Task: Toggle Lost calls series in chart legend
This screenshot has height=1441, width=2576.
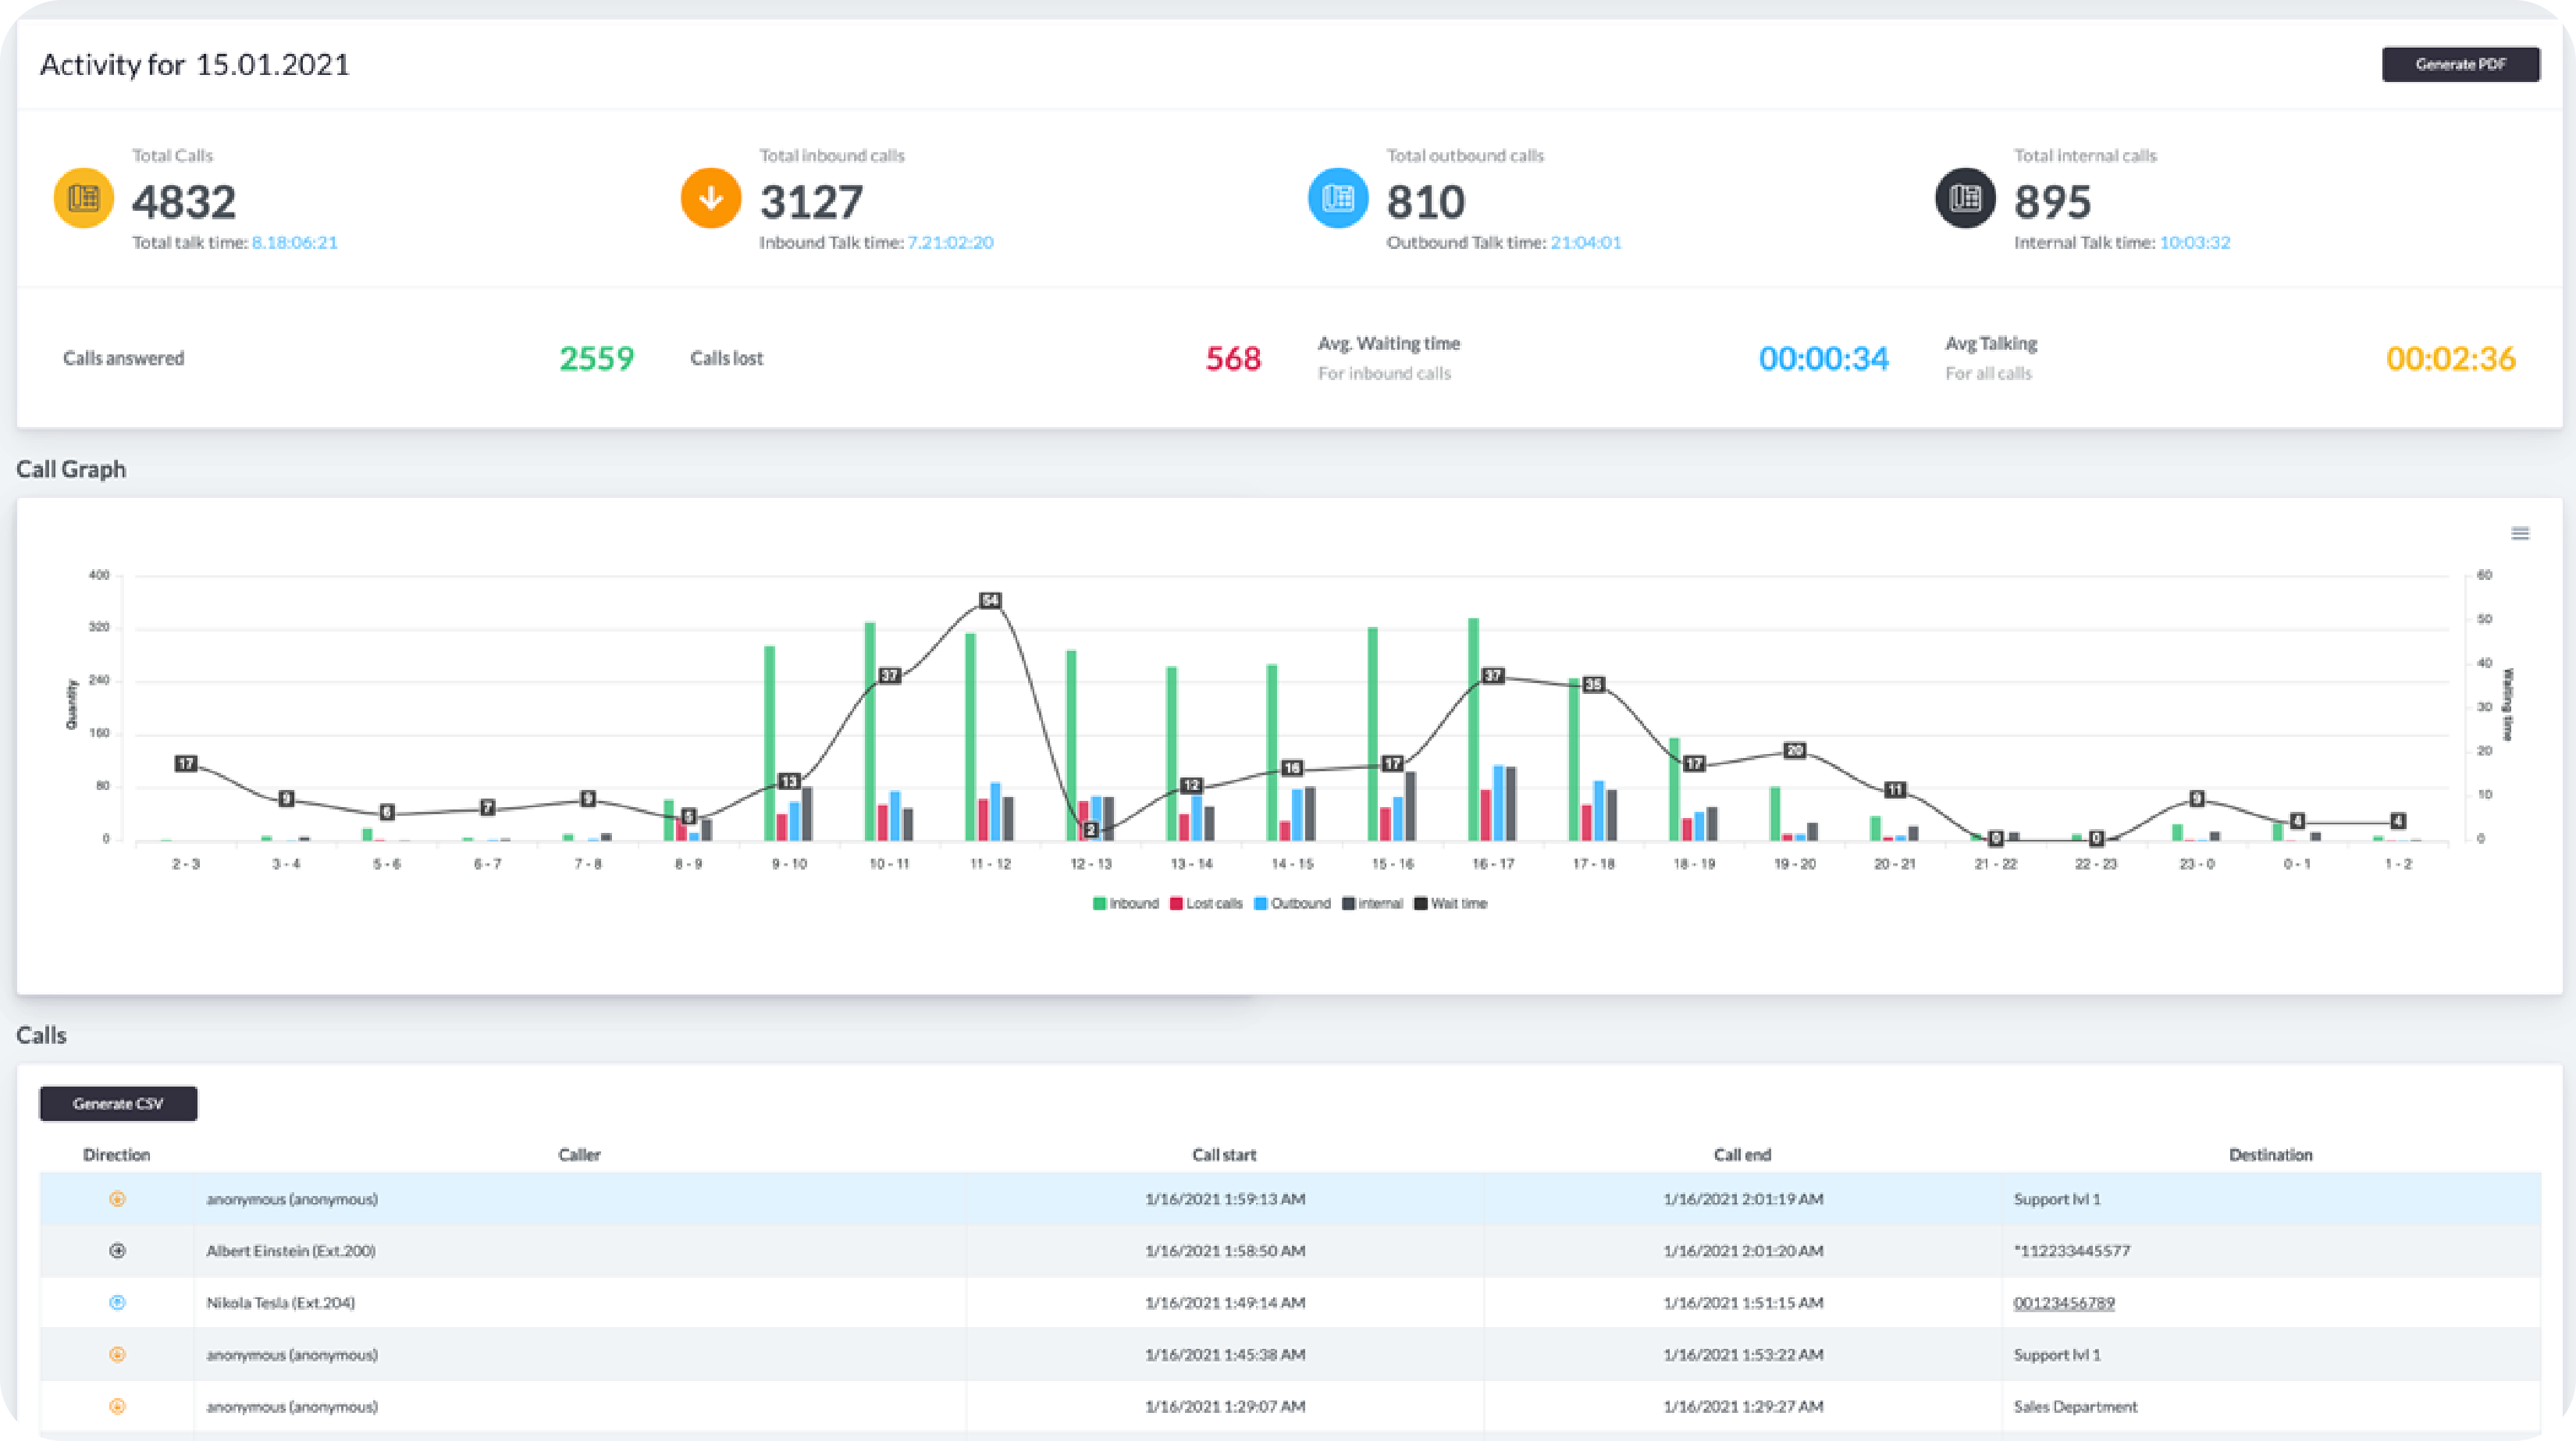Action: 1206,903
